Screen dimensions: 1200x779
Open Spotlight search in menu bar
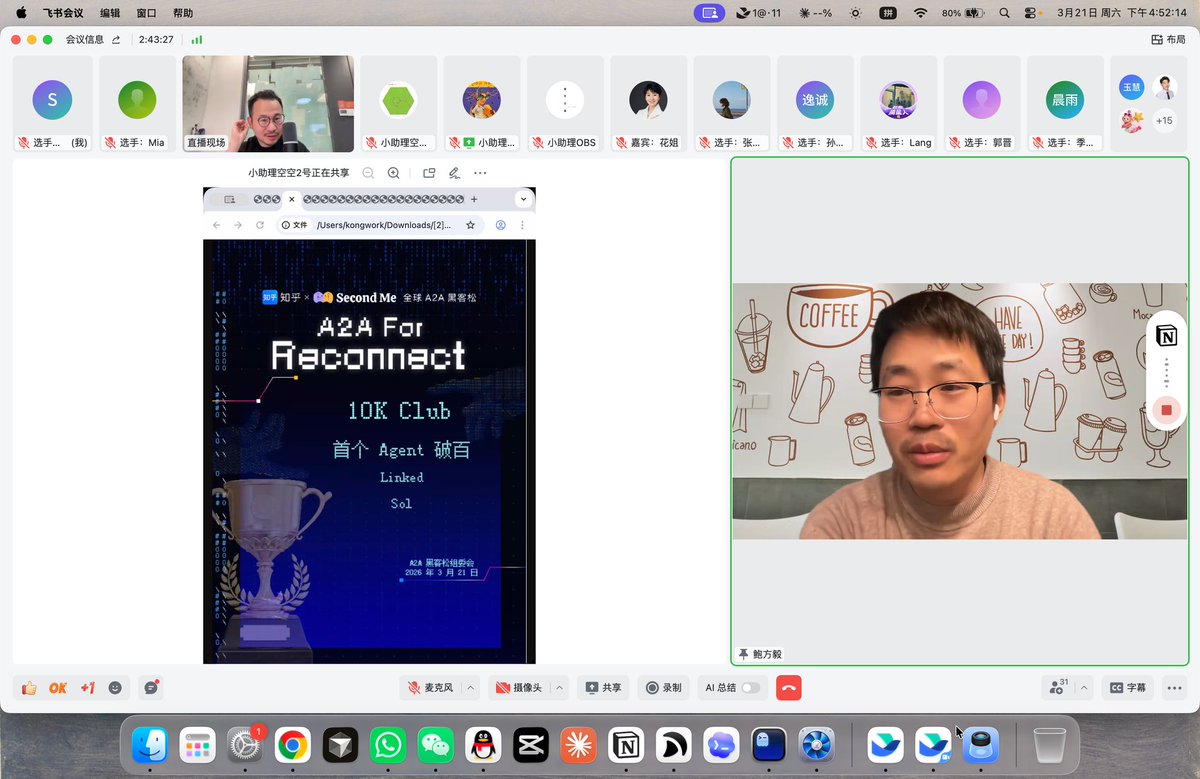[x=1004, y=13]
